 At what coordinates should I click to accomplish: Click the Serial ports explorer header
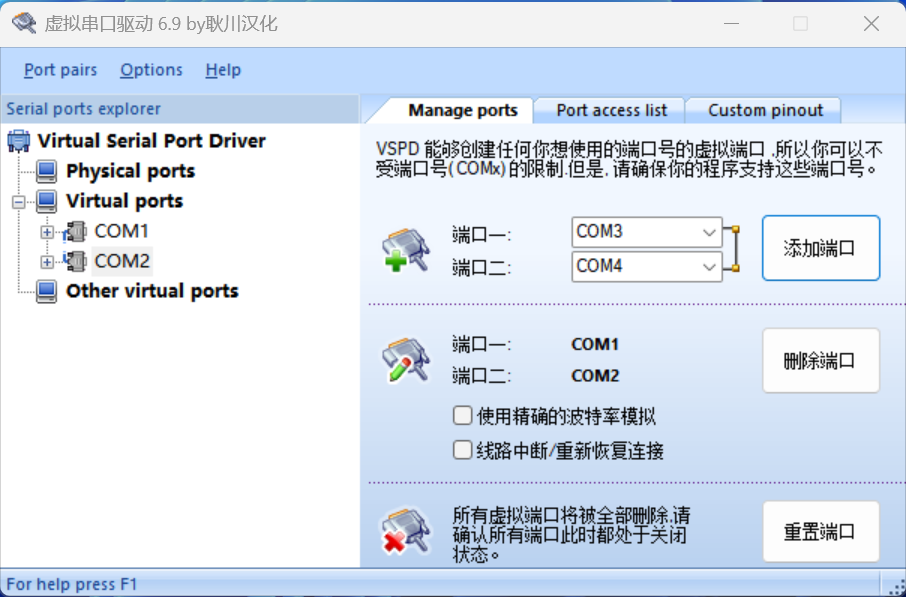pos(180,109)
